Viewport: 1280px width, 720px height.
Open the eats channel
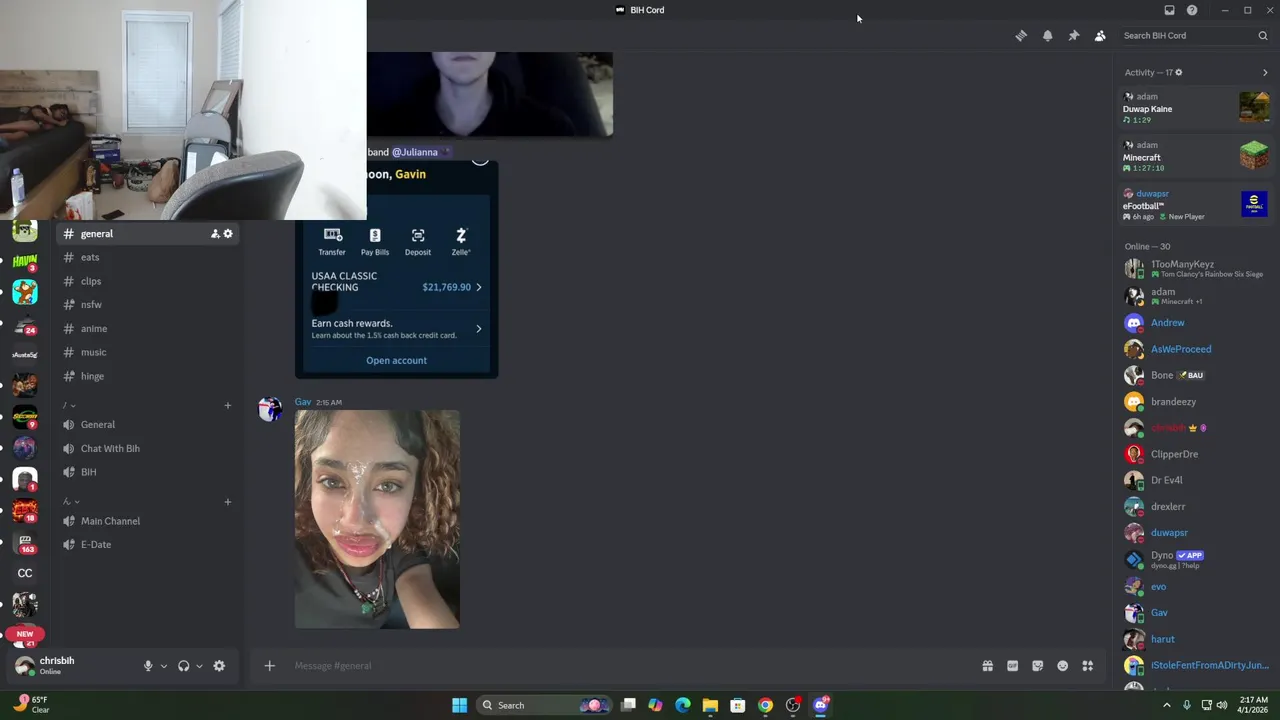pos(148,258)
